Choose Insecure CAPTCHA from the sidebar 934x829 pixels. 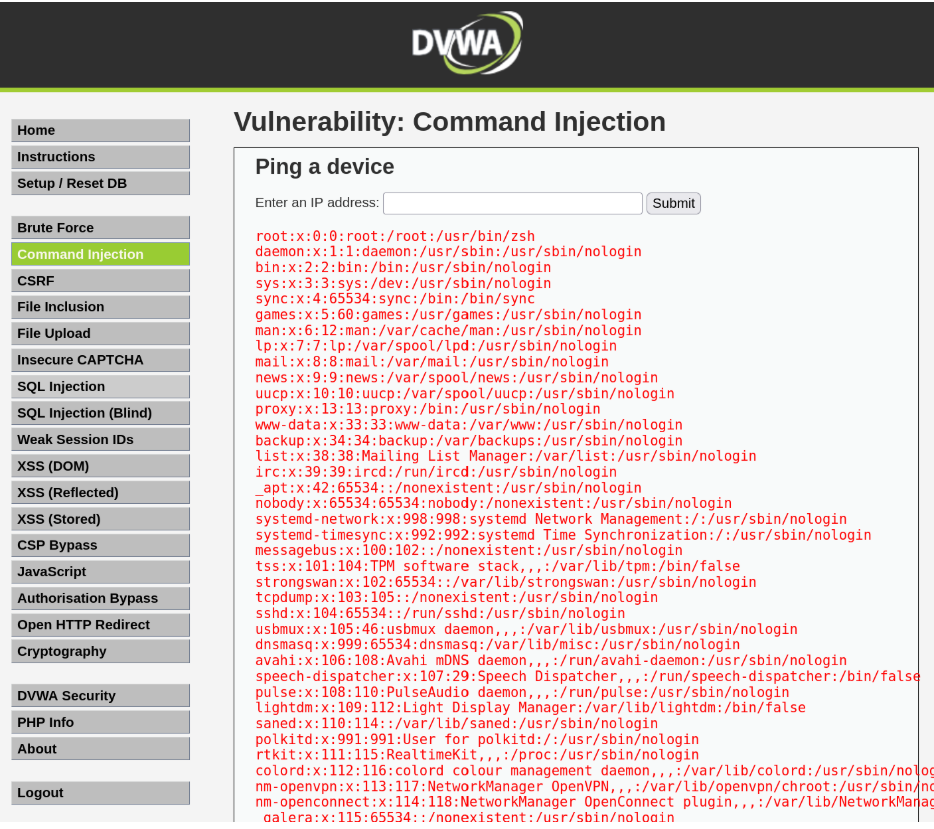pyautogui.click(x=100, y=360)
